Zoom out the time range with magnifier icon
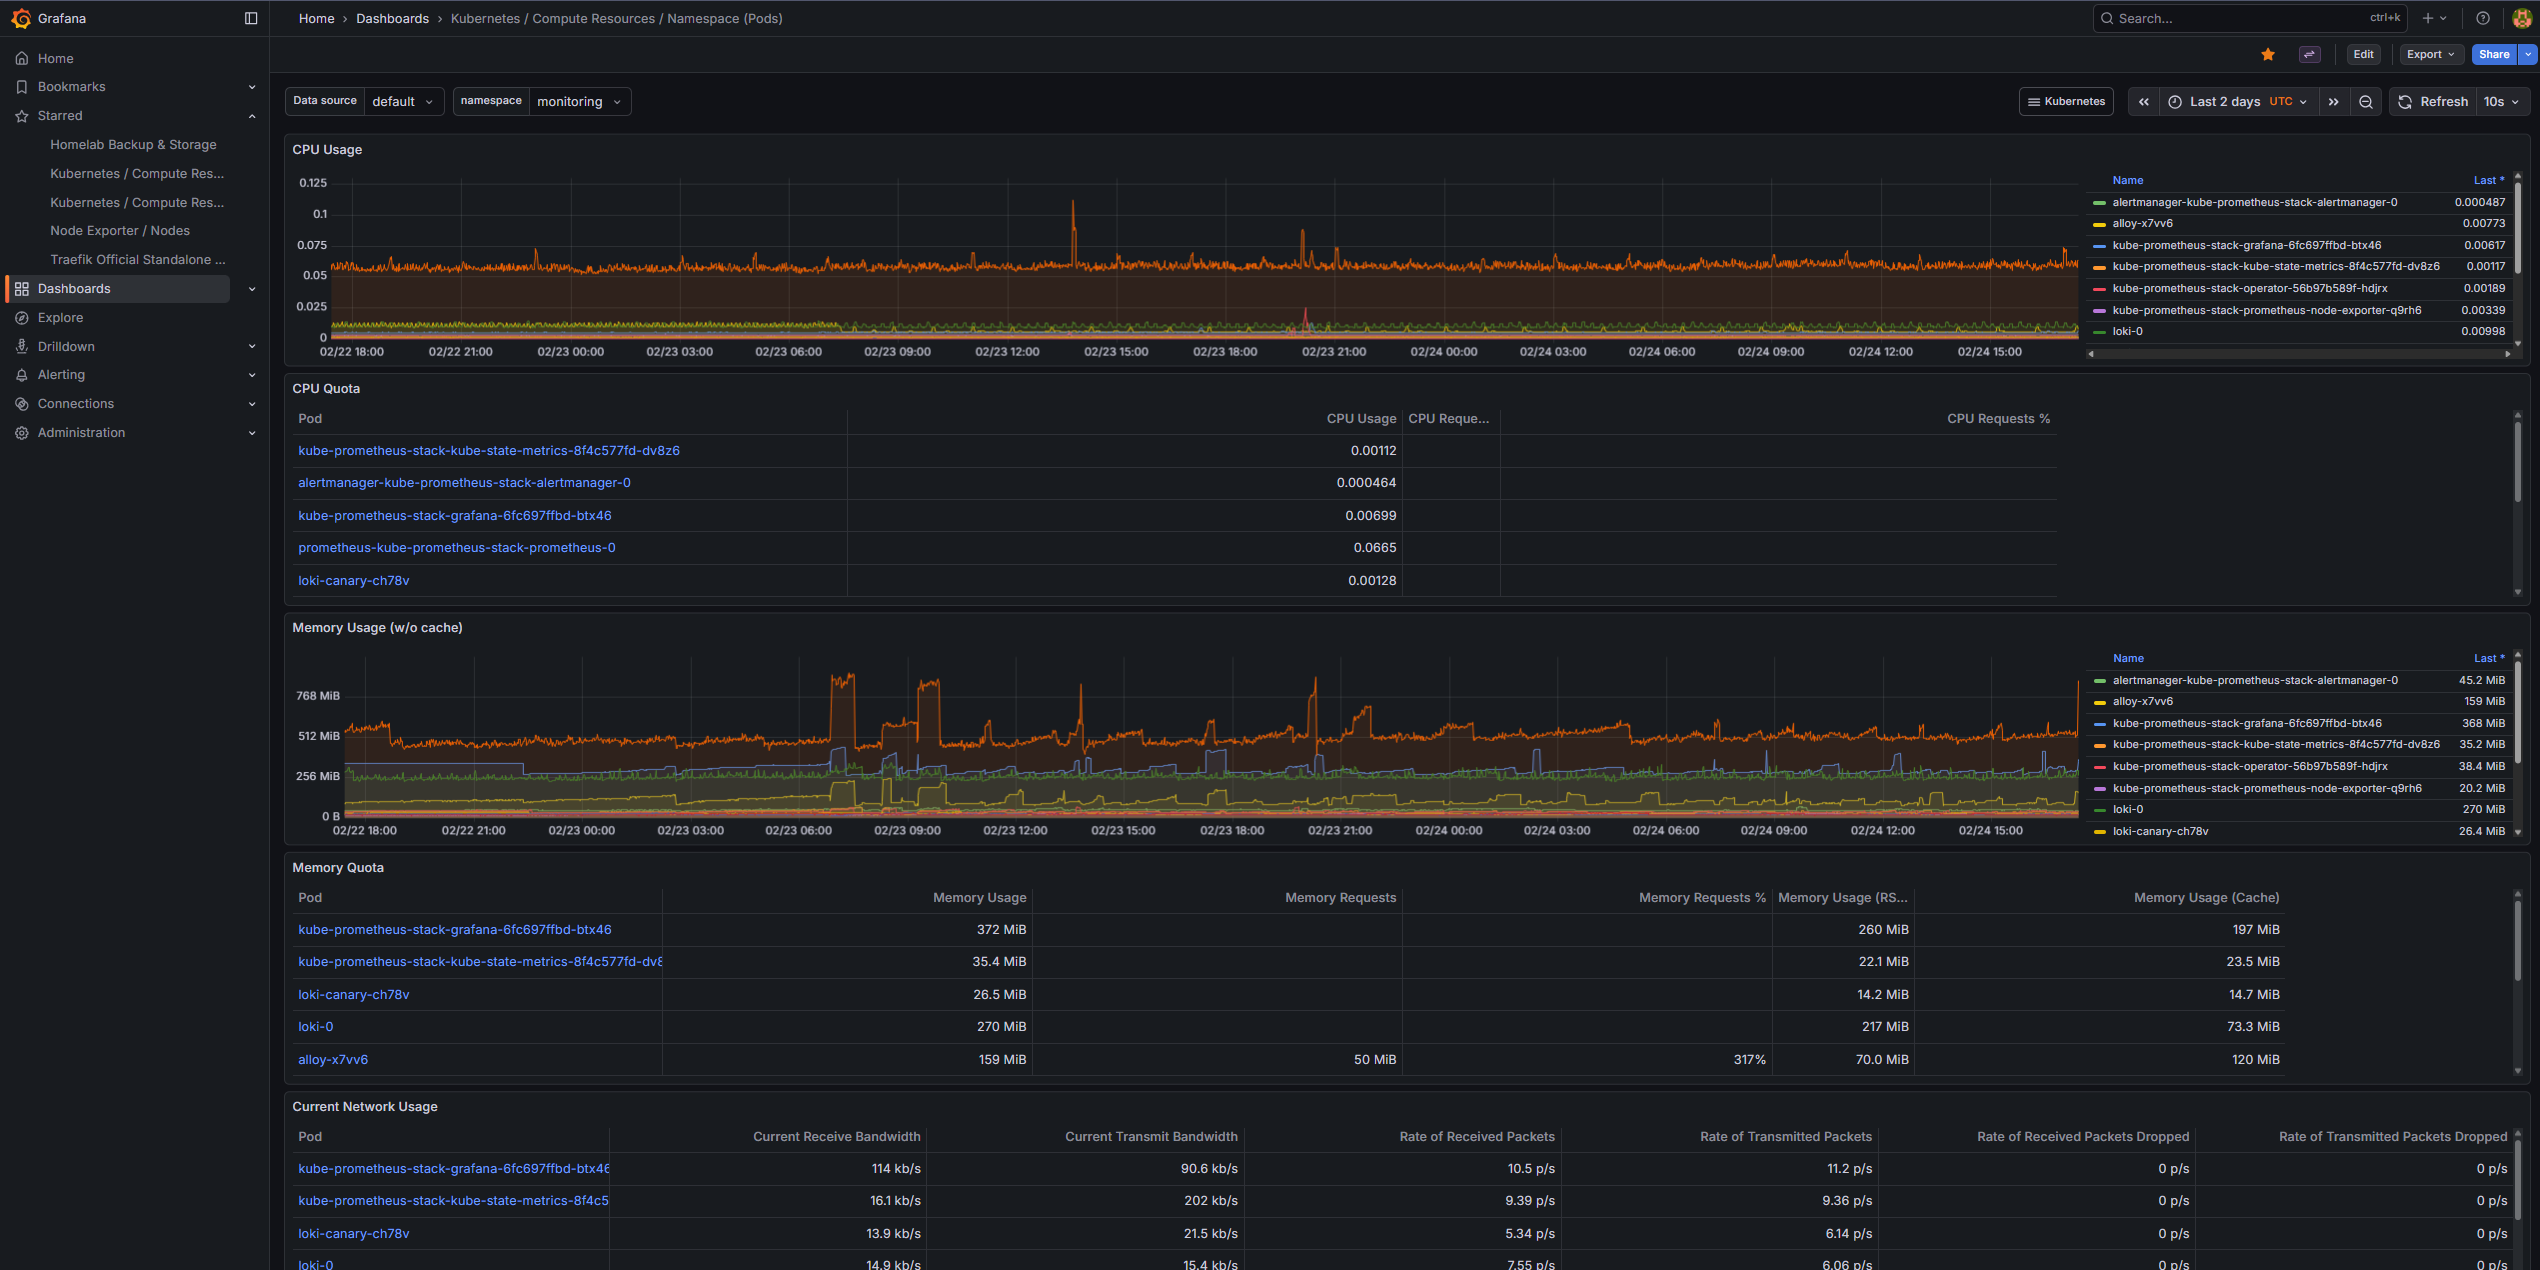The width and height of the screenshot is (2540, 1270). (x=2366, y=101)
